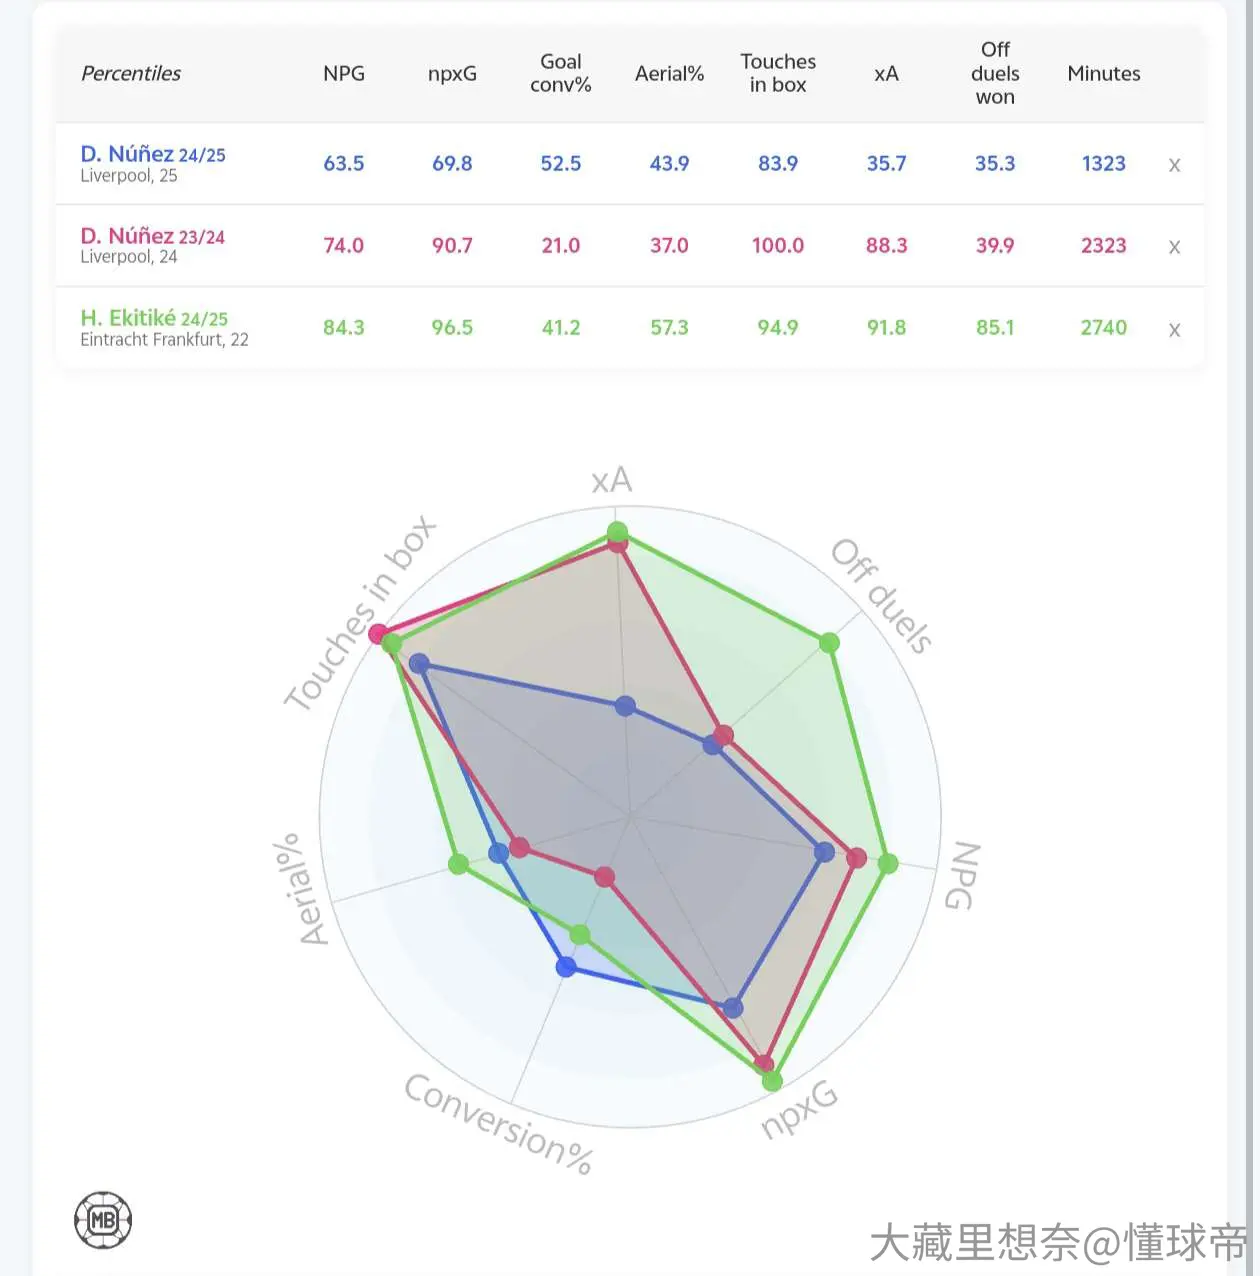Image resolution: width=1260 pixels, height=1276 pixels.
Task: Remove the D. Núñez 23/24 row
Action: (1174, 247)
